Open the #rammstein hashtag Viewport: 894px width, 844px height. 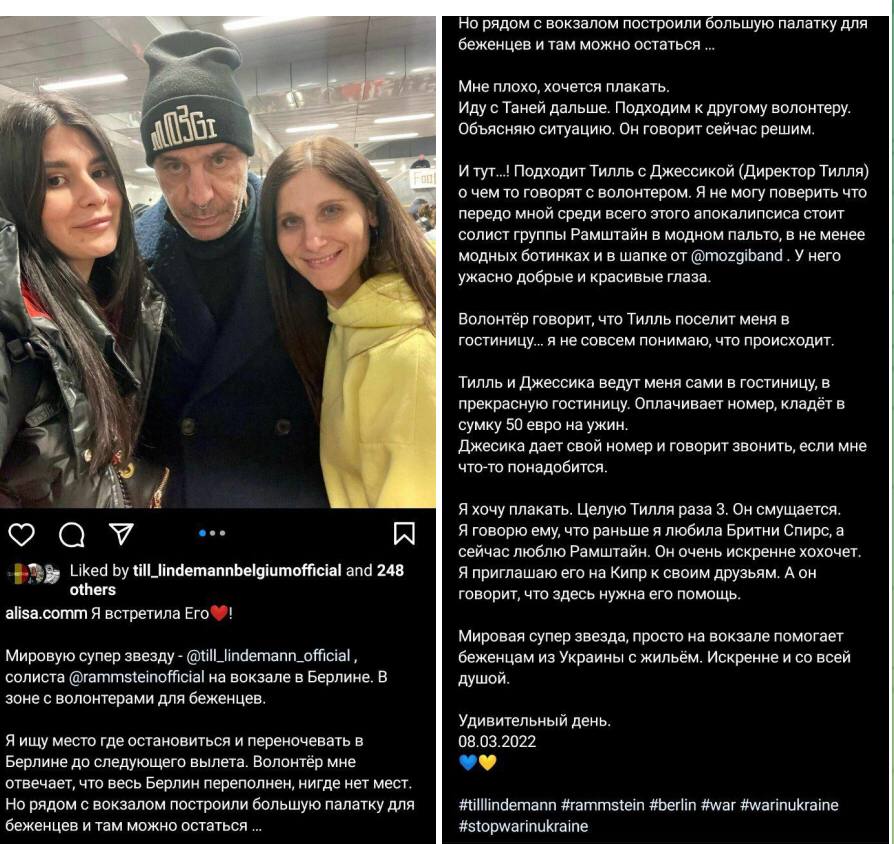click(603, 805)
